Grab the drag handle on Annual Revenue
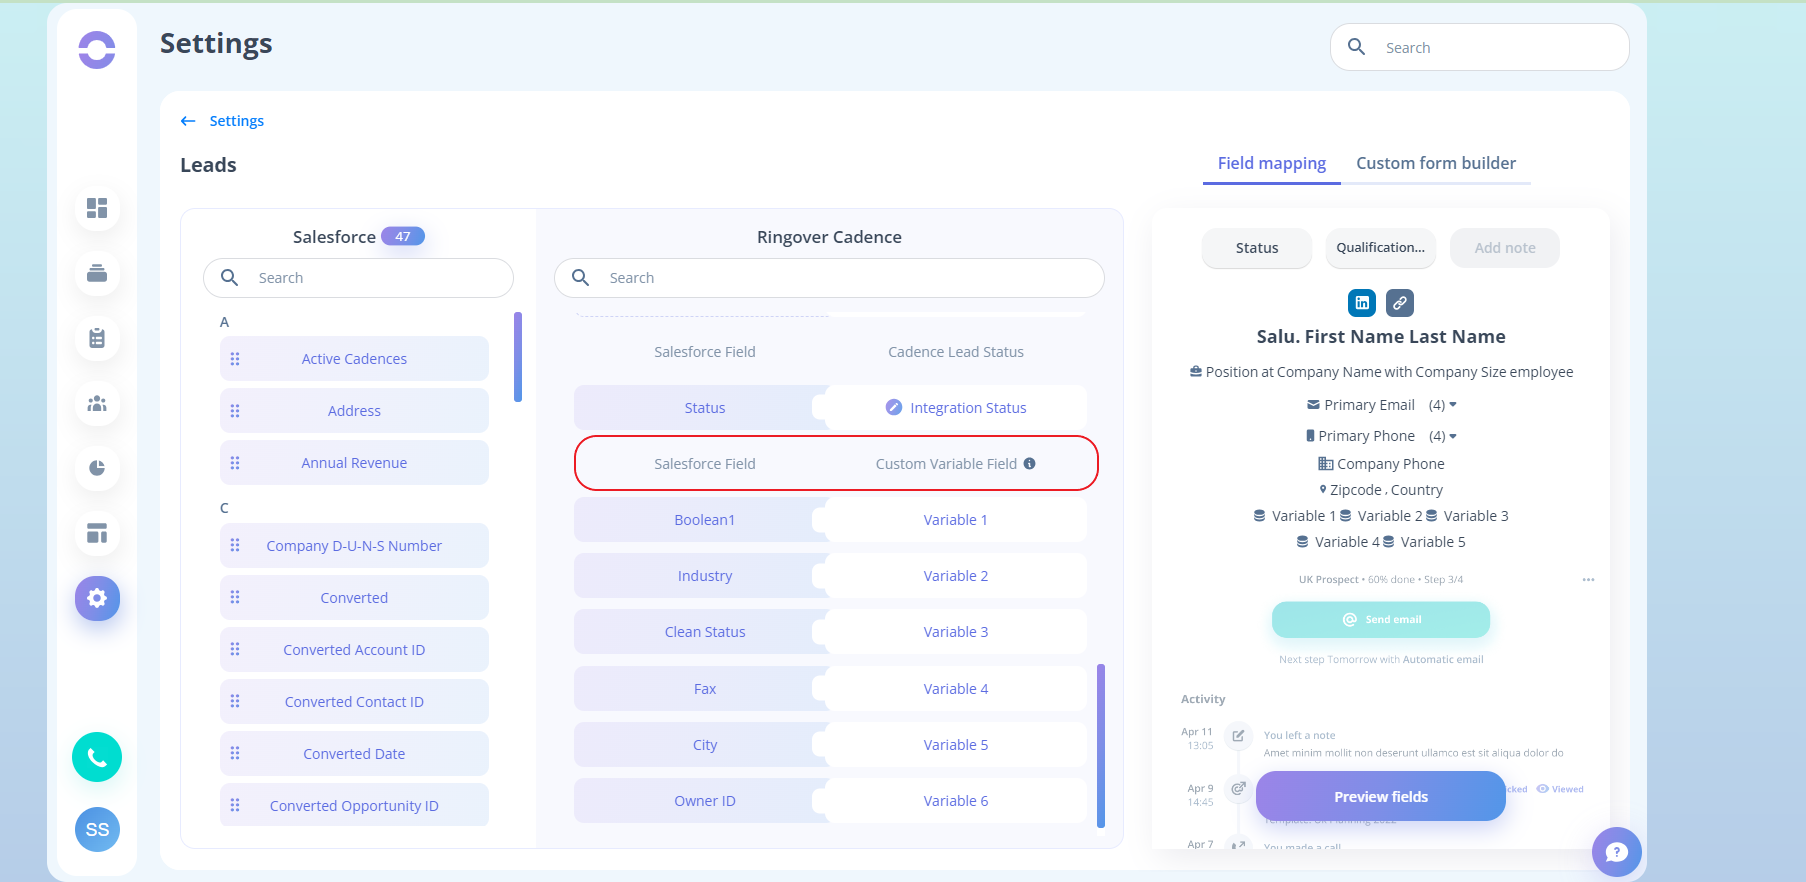1806x882 pixels. pyautogui.click(x=235, y=463)
